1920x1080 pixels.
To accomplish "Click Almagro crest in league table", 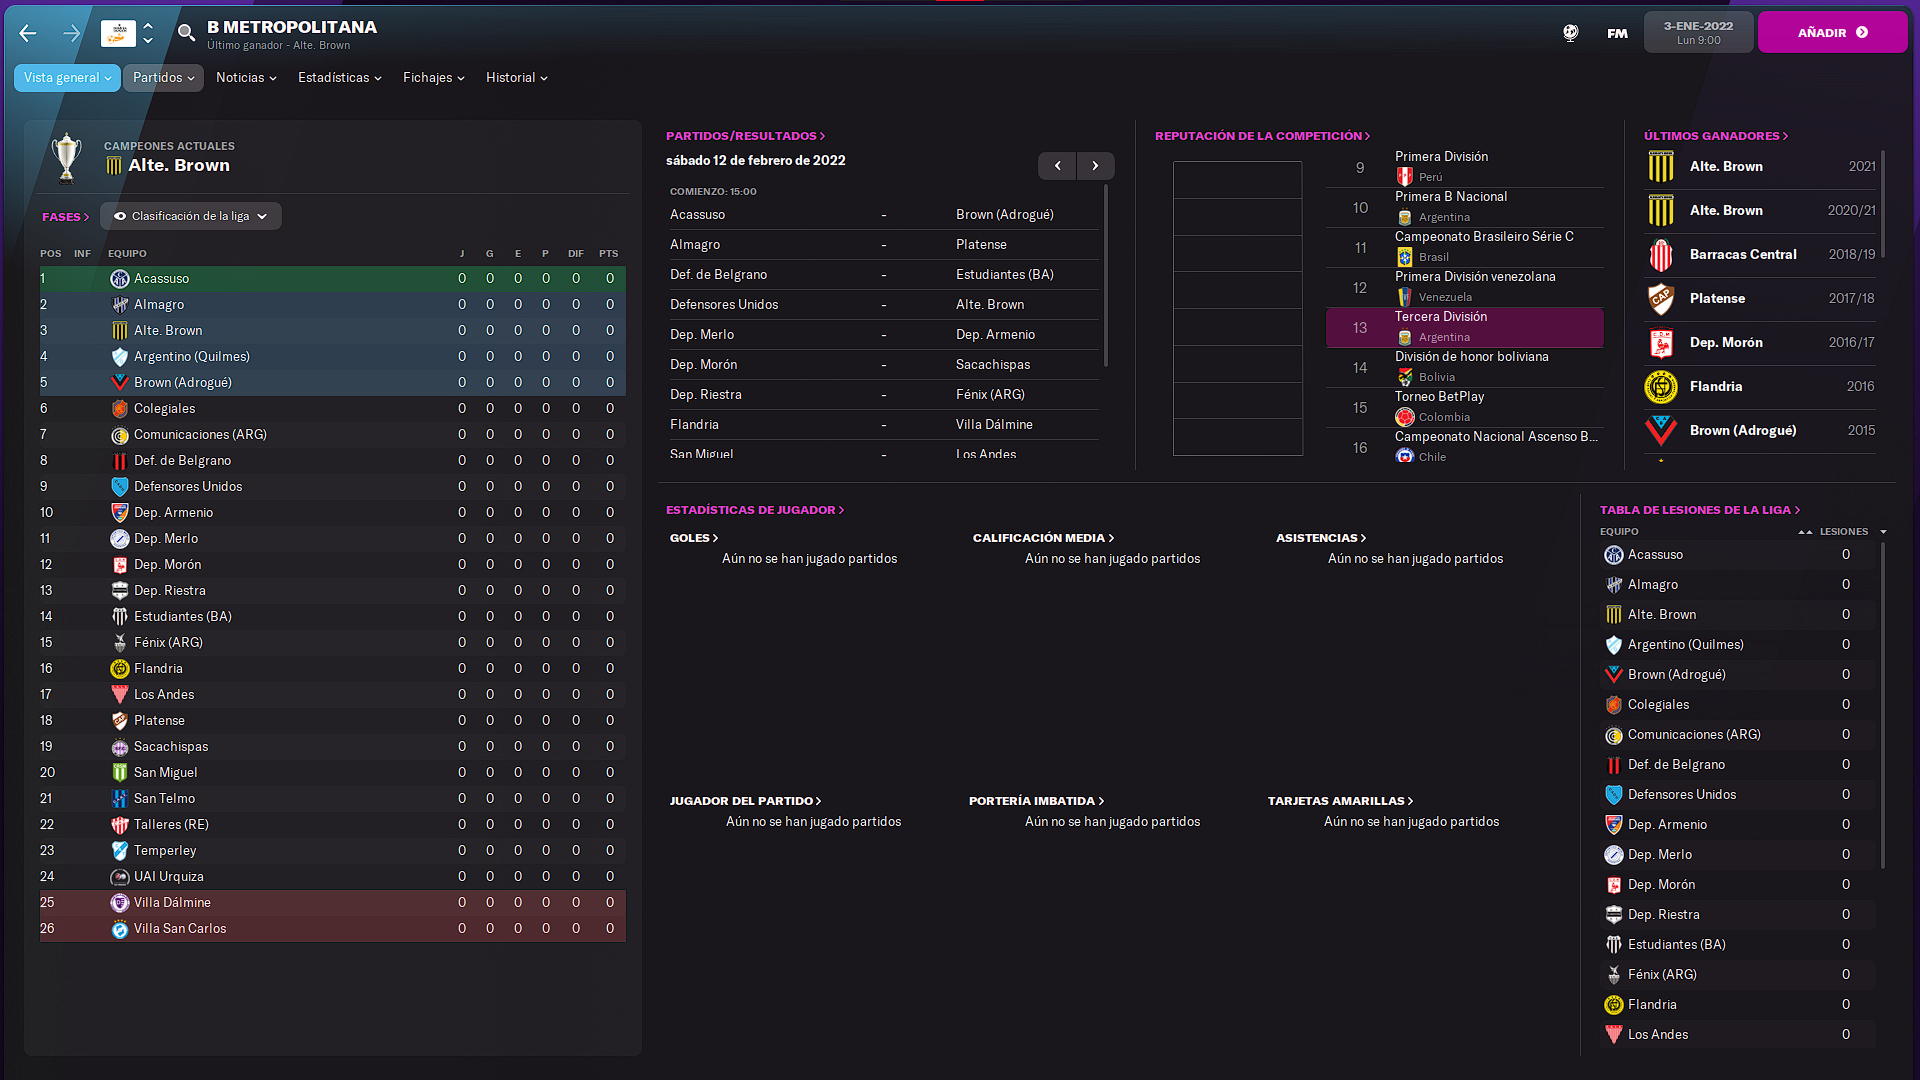I will (119, 305).
